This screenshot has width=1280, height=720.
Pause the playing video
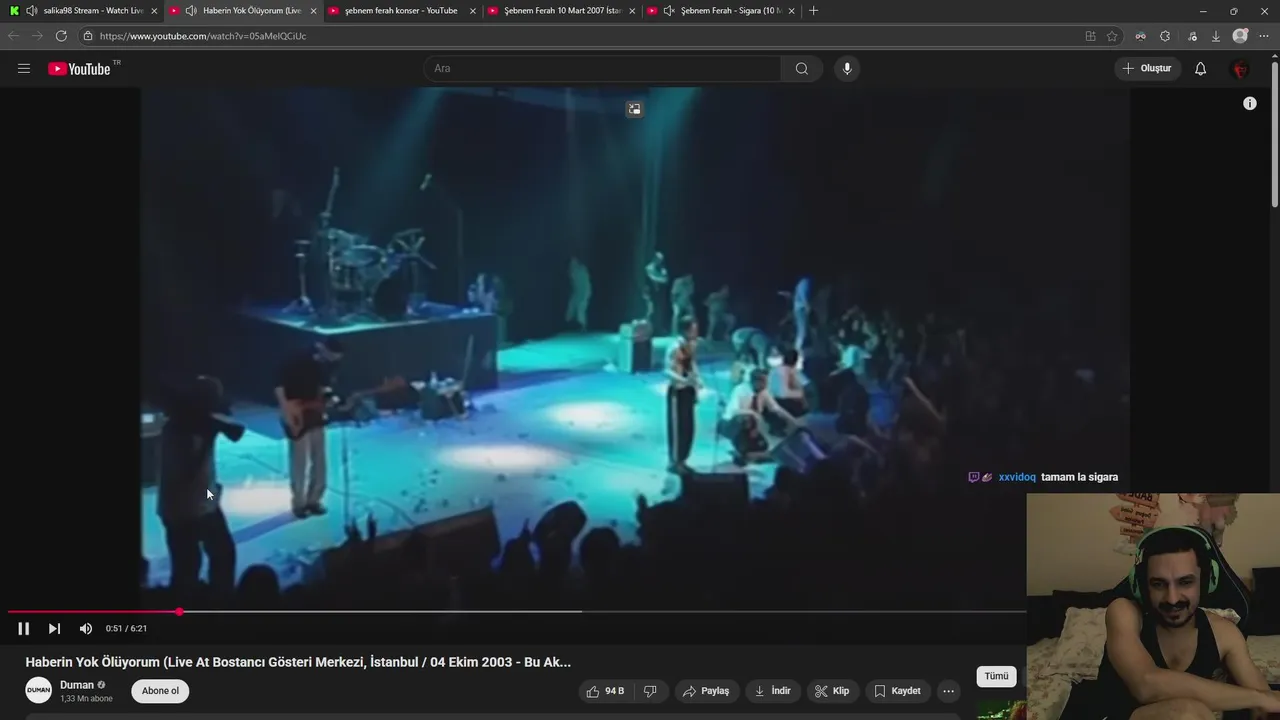click(x=24, y=629)
